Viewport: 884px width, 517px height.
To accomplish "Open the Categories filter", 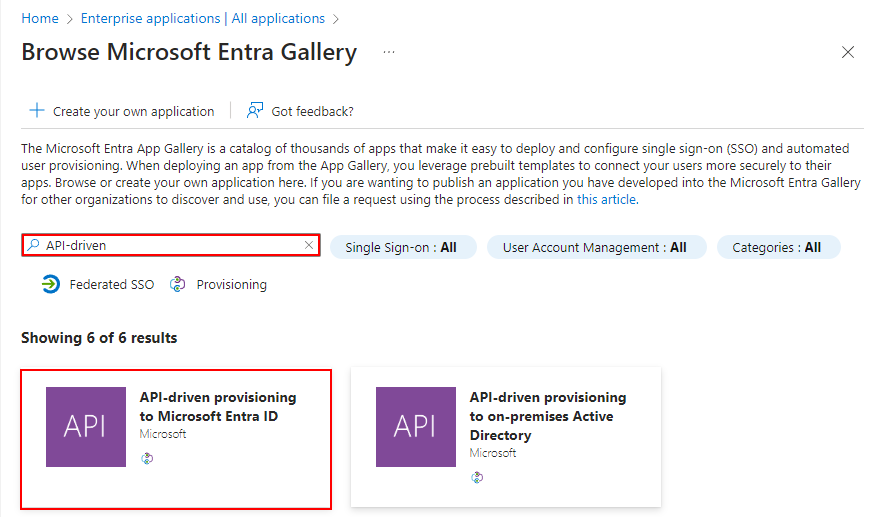I will [x=779, y=248].
